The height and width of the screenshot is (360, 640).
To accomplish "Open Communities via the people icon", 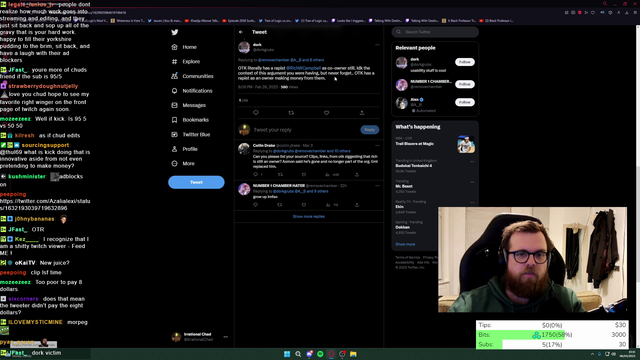I will (x=174, y=76).
